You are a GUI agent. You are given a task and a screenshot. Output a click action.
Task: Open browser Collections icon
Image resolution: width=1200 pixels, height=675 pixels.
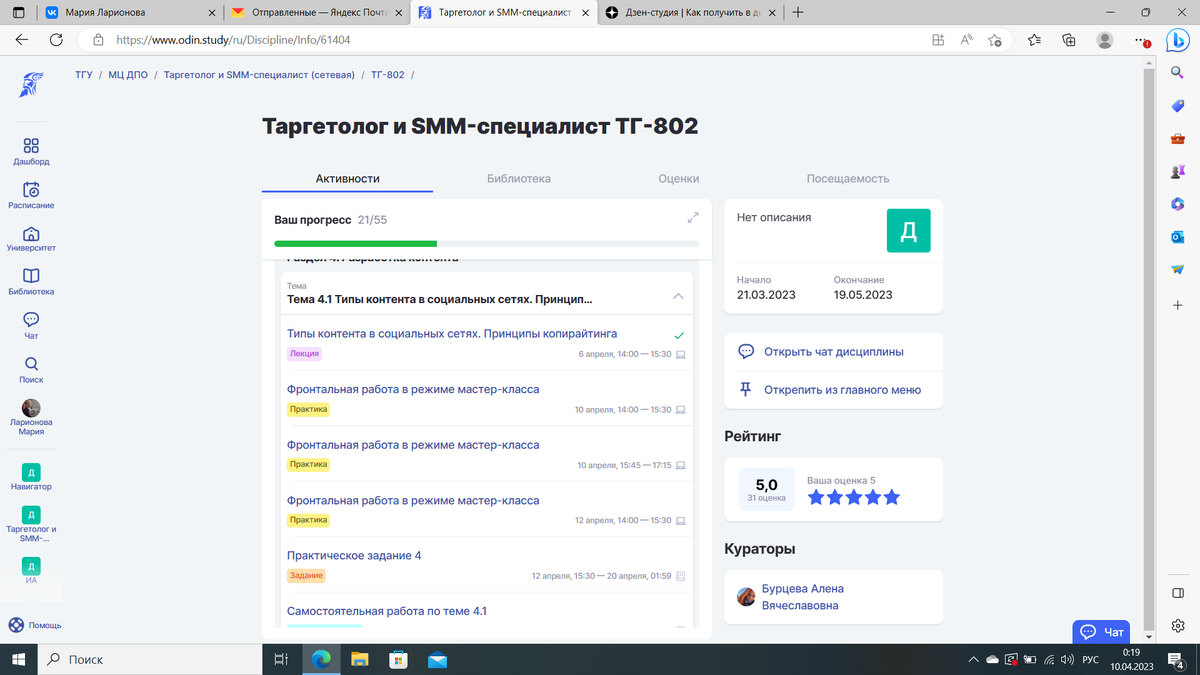[1069, 40]
